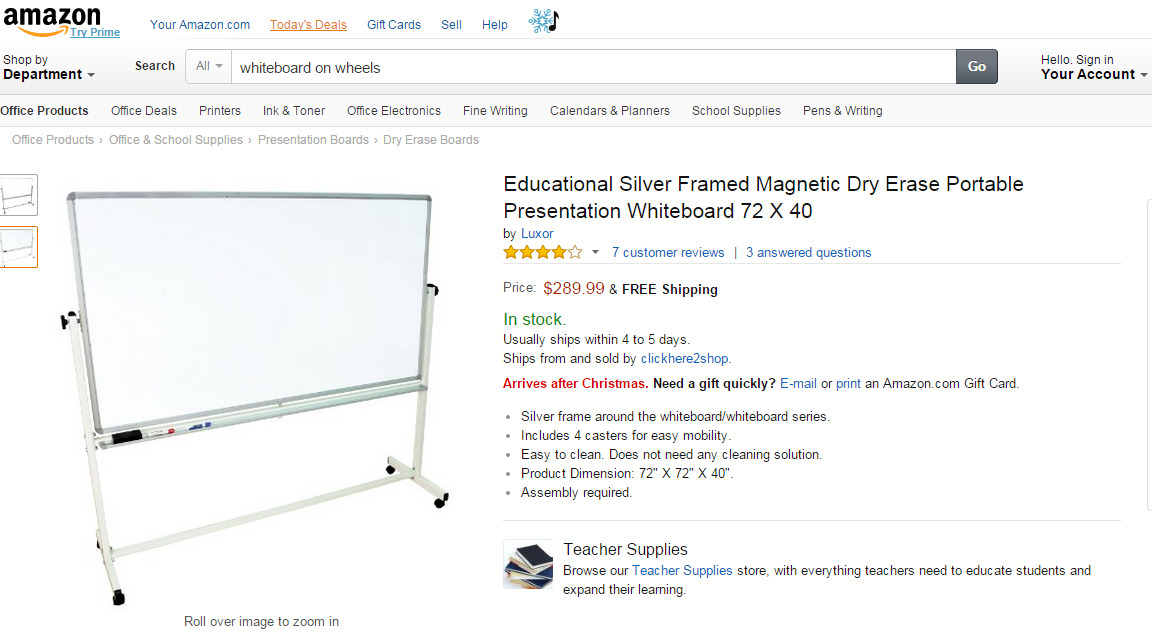Click the Go search button
Viewport: 1152px width, 640px height.
tap(976, 66)
